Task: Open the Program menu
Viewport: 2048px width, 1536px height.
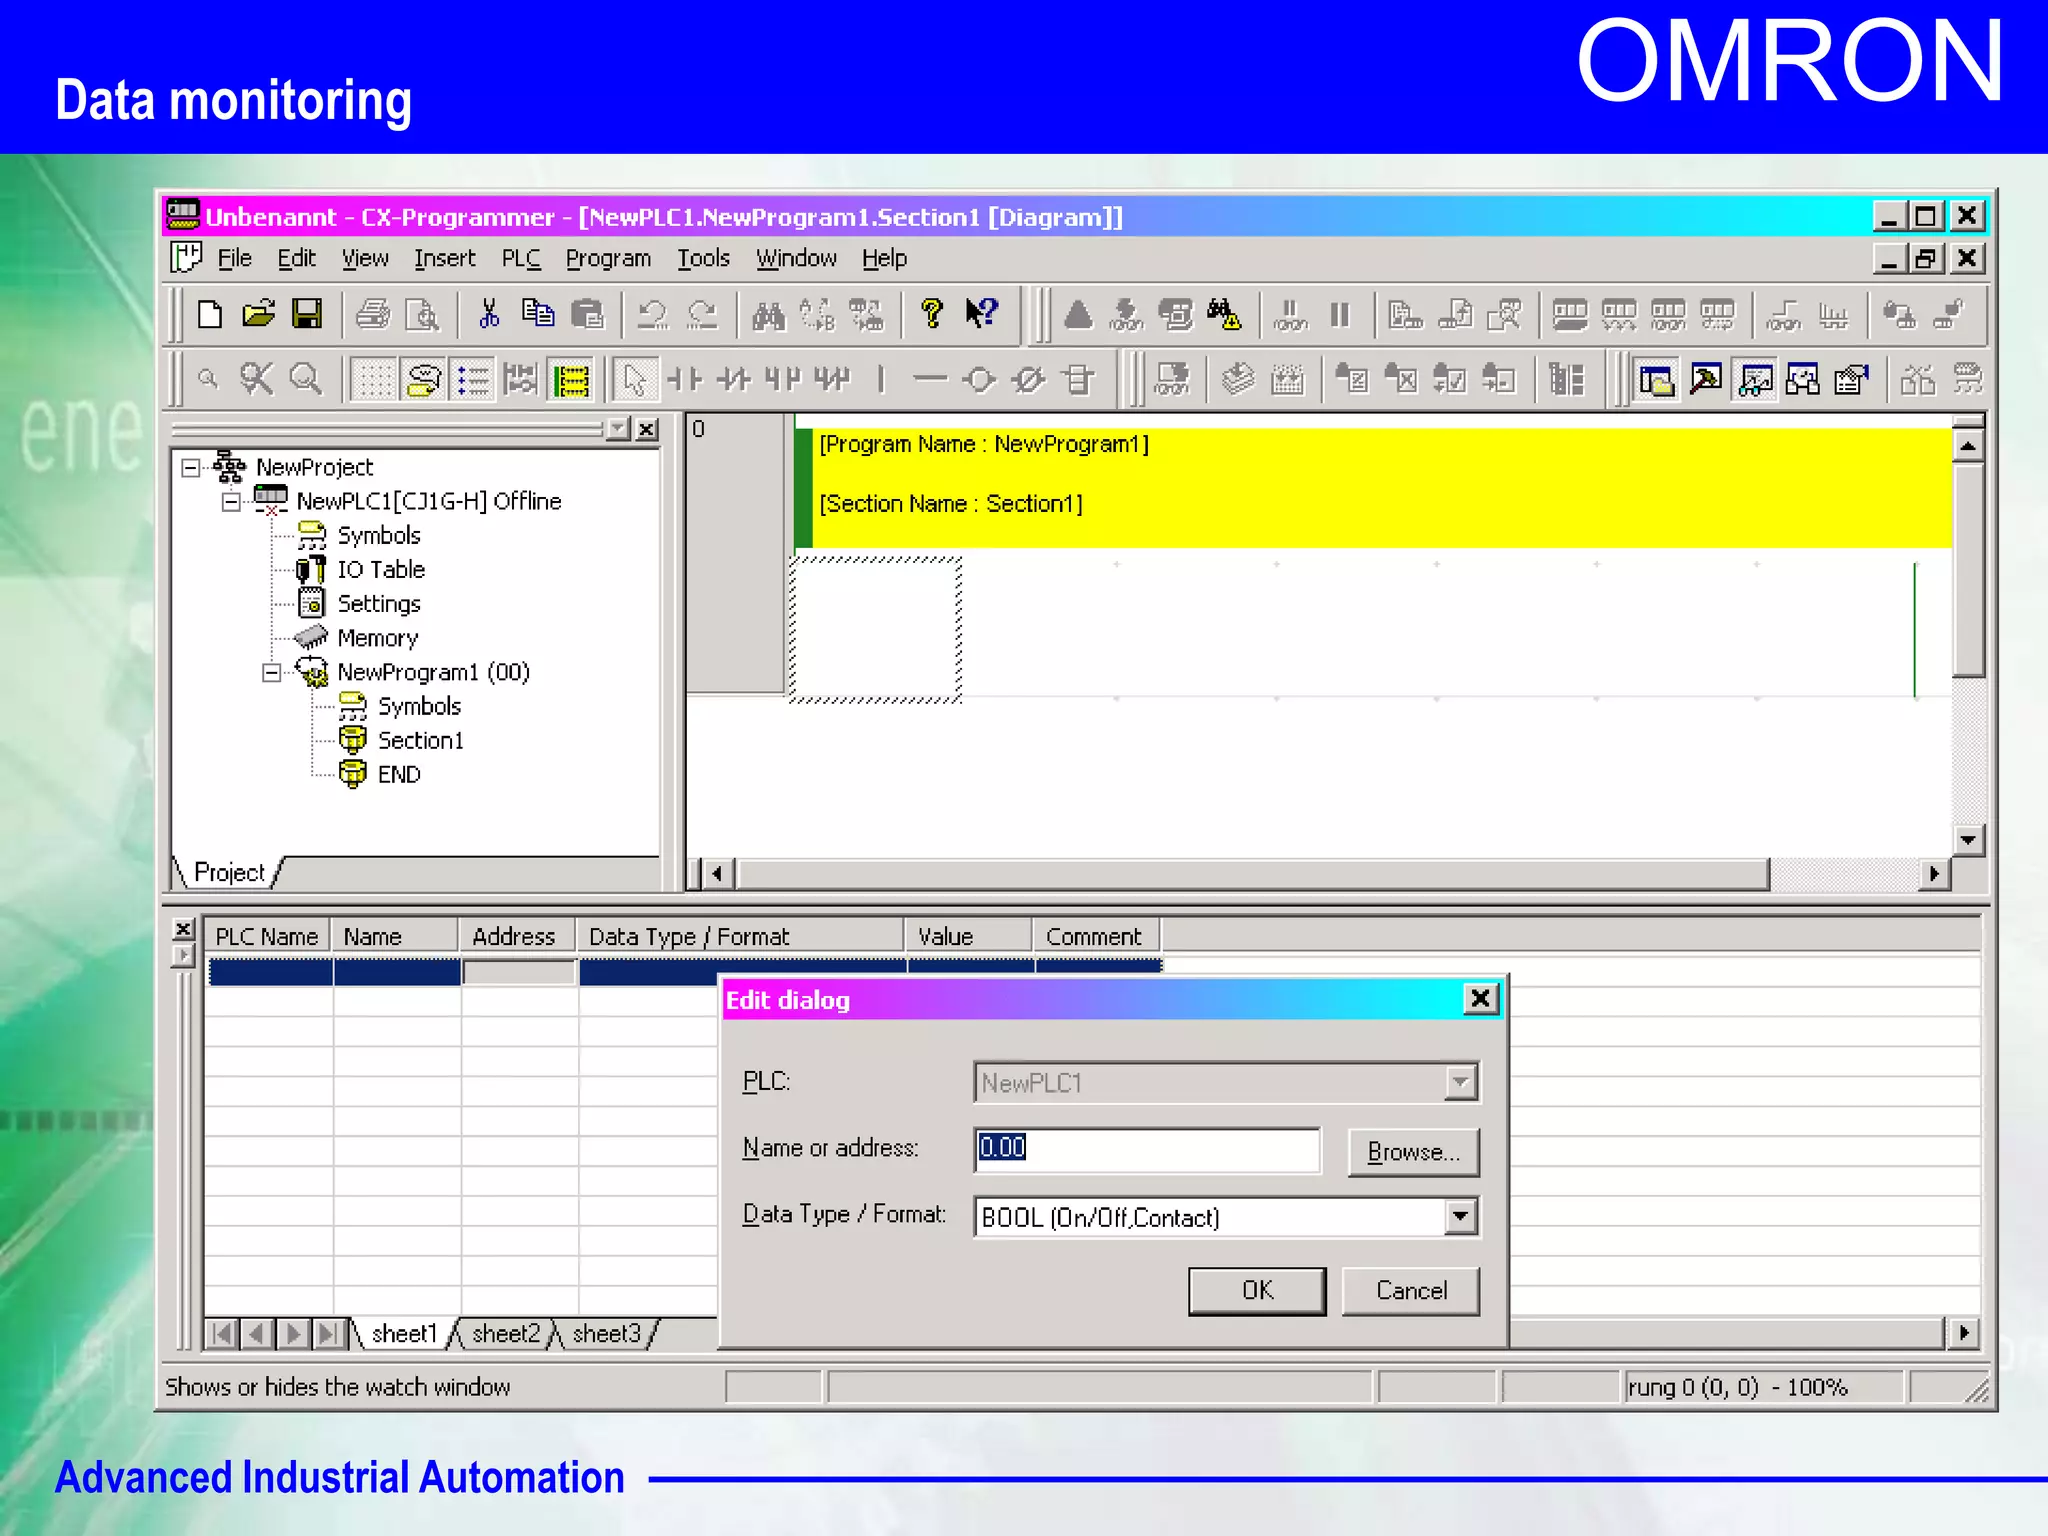Action: 608,258
